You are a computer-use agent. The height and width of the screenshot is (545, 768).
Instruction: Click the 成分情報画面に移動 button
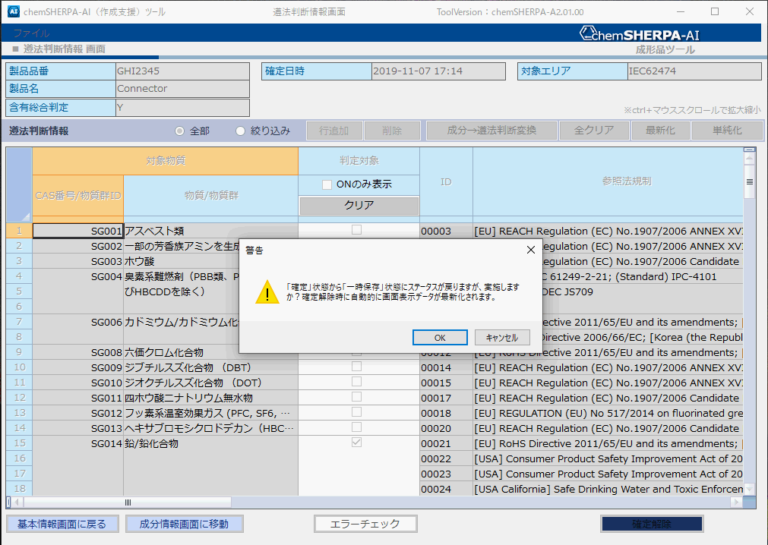(184, 524)
